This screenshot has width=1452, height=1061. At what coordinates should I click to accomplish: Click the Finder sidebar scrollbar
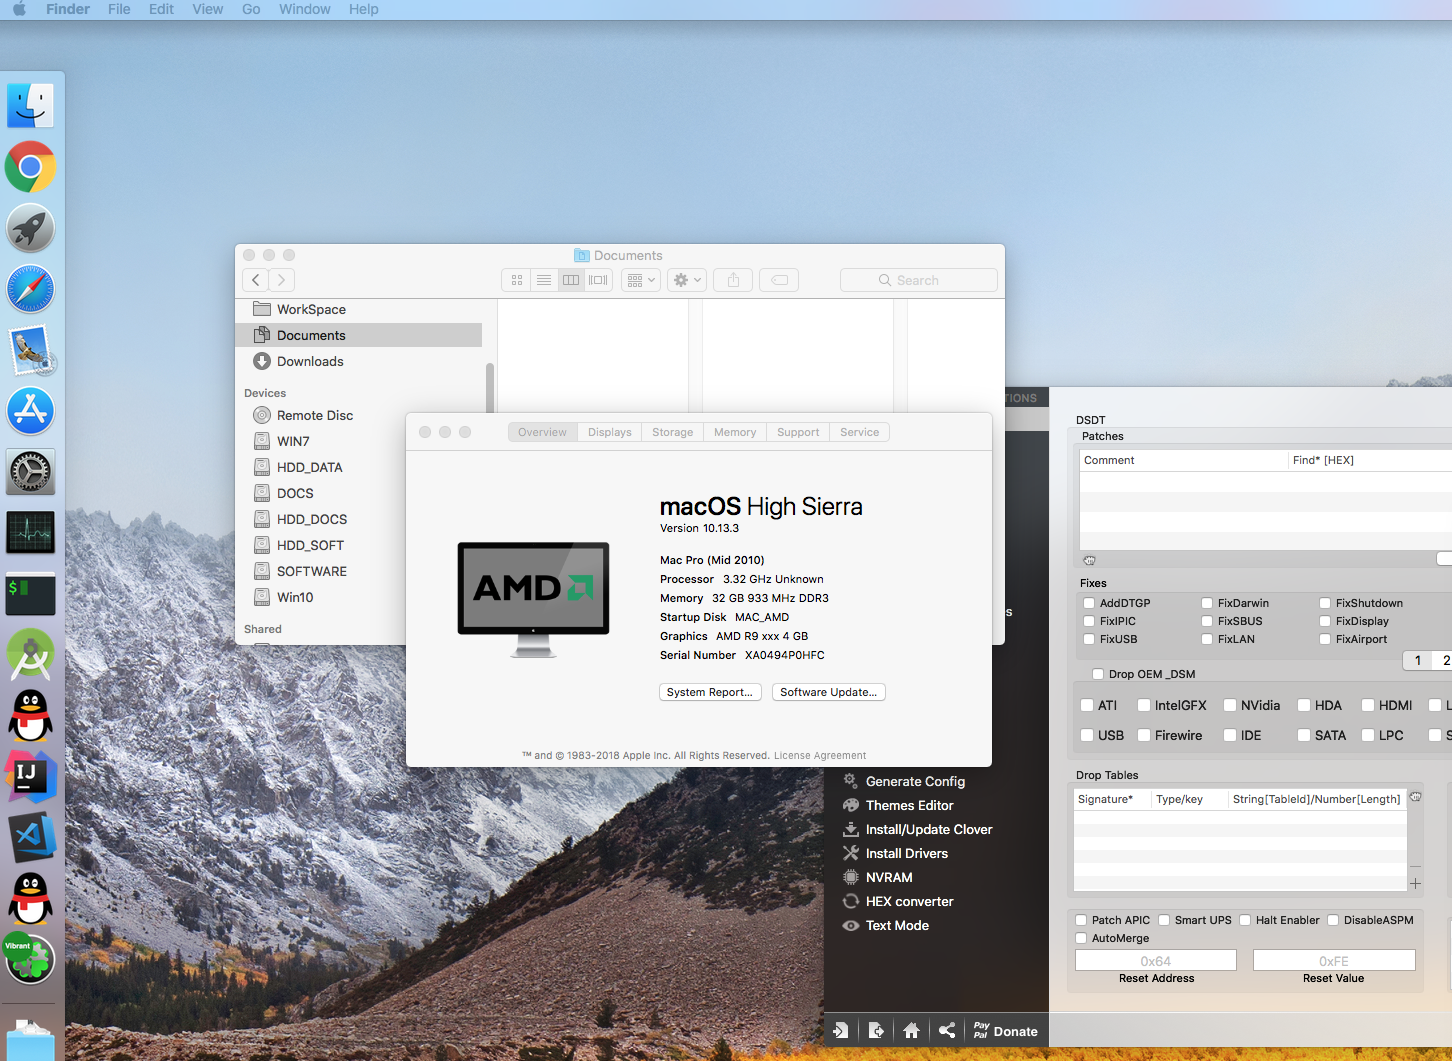pos(490,388)
